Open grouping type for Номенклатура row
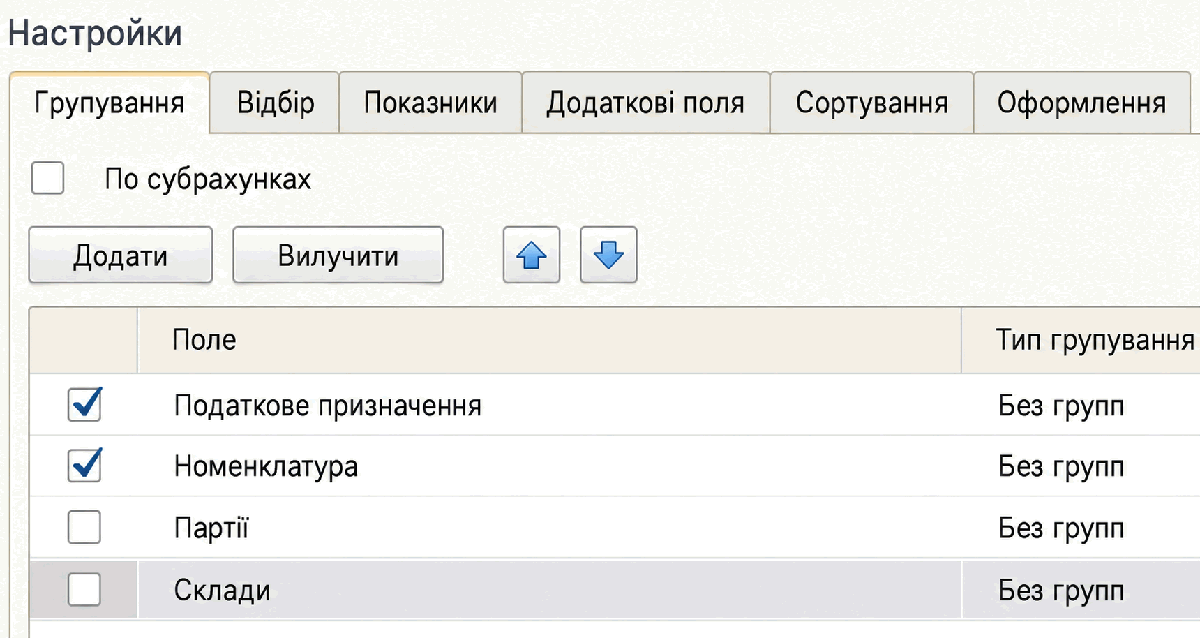Image resolution: width=1200 pixels, height=638 pixels. click(1081, 466)
